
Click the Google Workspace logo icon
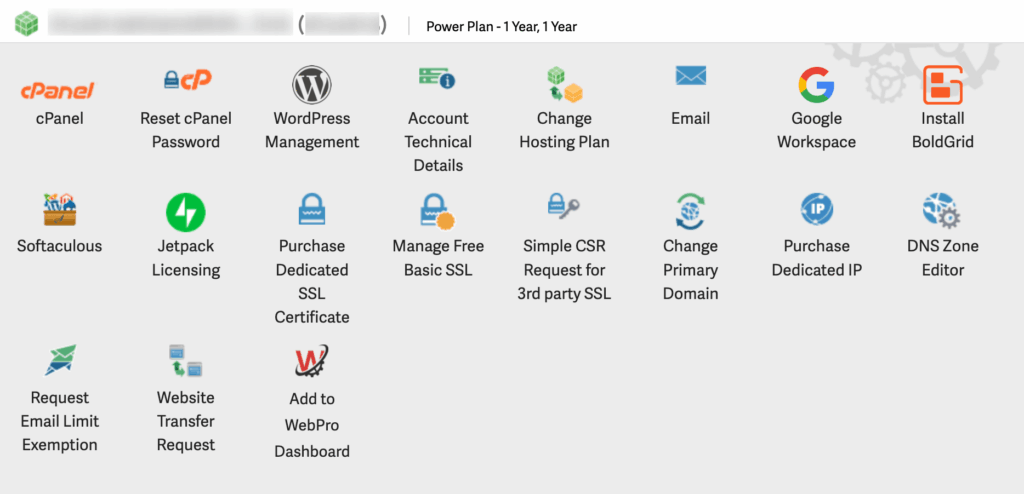[x=816, y=85]
